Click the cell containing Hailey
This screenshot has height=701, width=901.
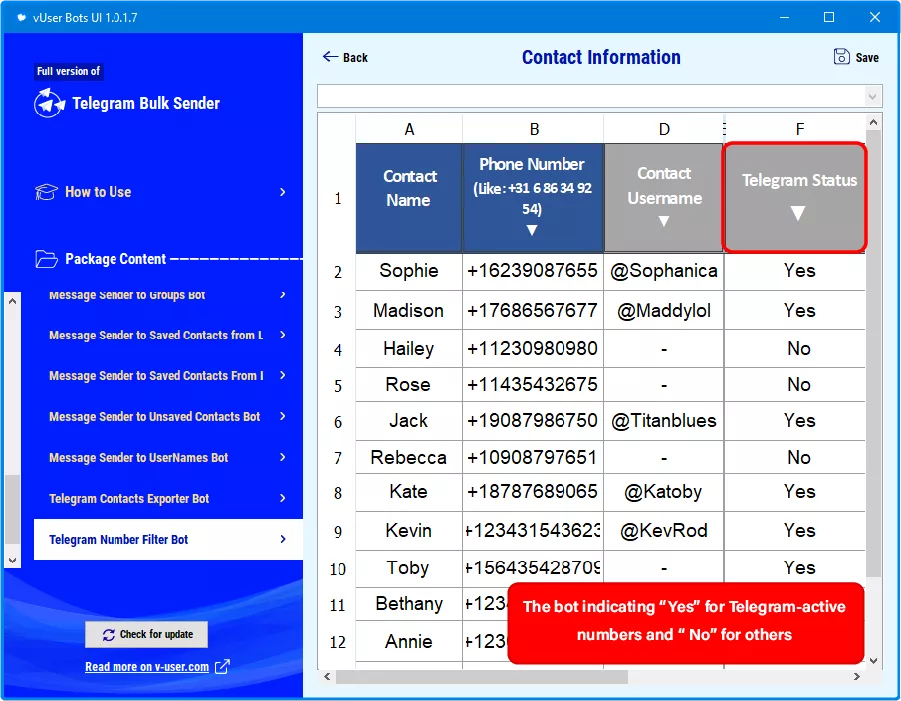click(409, 349)
